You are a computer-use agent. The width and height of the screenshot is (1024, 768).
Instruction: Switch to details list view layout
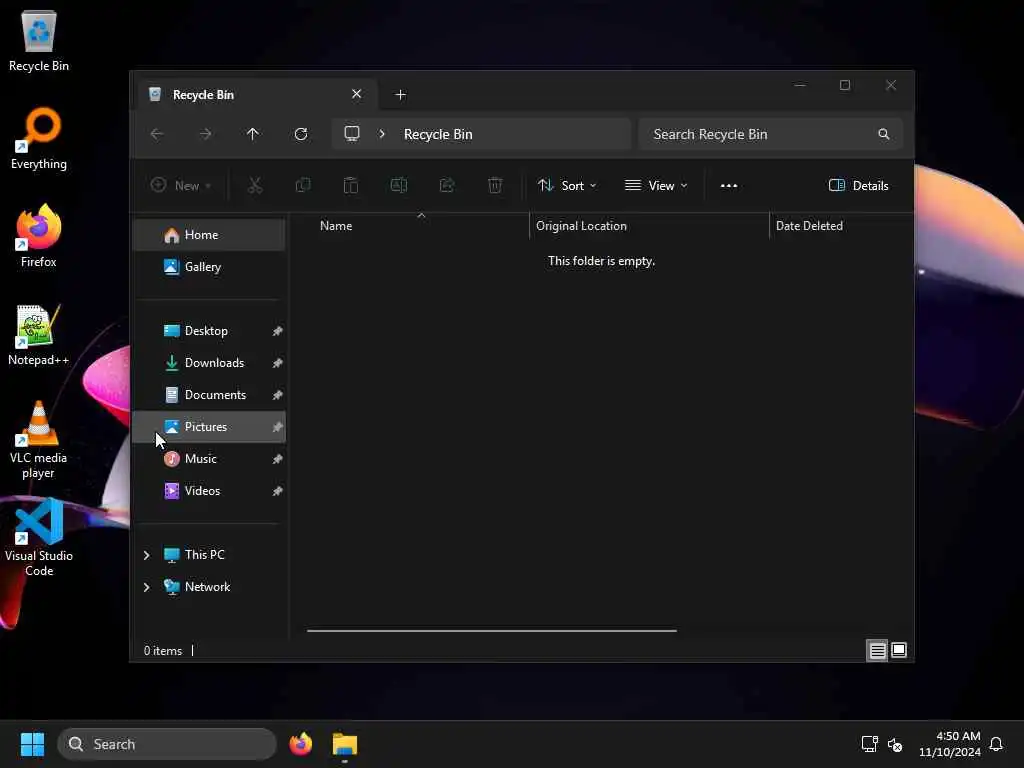coord(877,650)
